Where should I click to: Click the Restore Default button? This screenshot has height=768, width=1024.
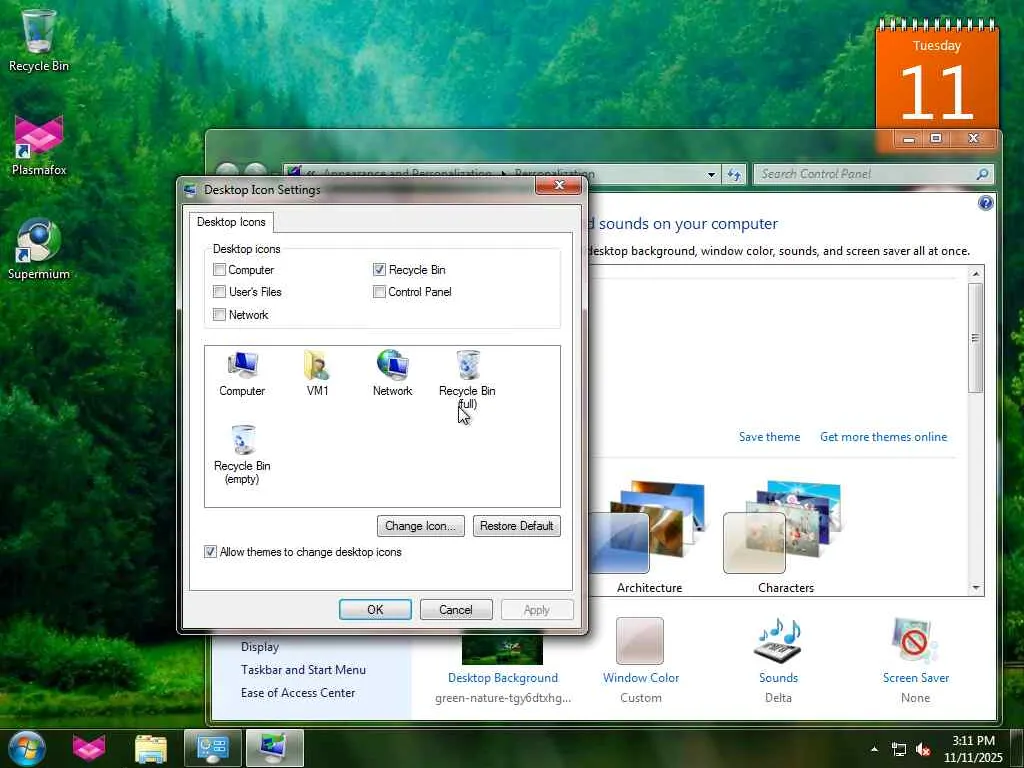coord(516,526)
